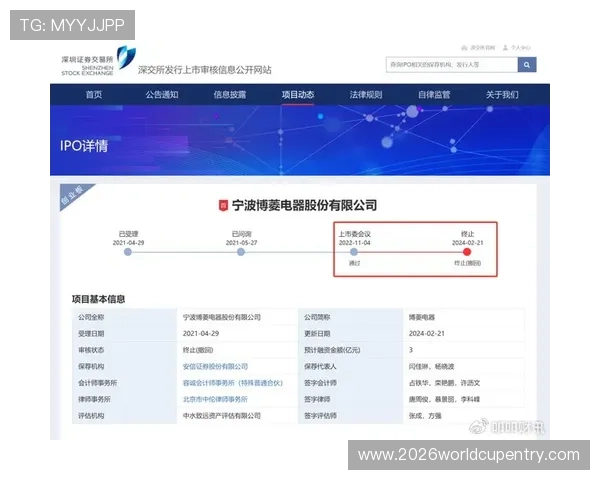
Task: Click the 预计融资金额 value 3
Action: tap(411, 350)
